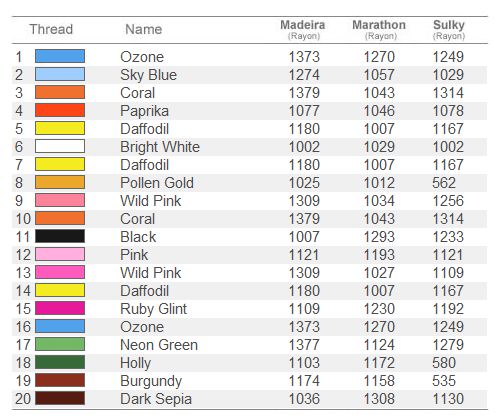This screenshot has width=500, height=420.
Task: Select row 13 Wild Pink name
Action: (x=151, y=273)
